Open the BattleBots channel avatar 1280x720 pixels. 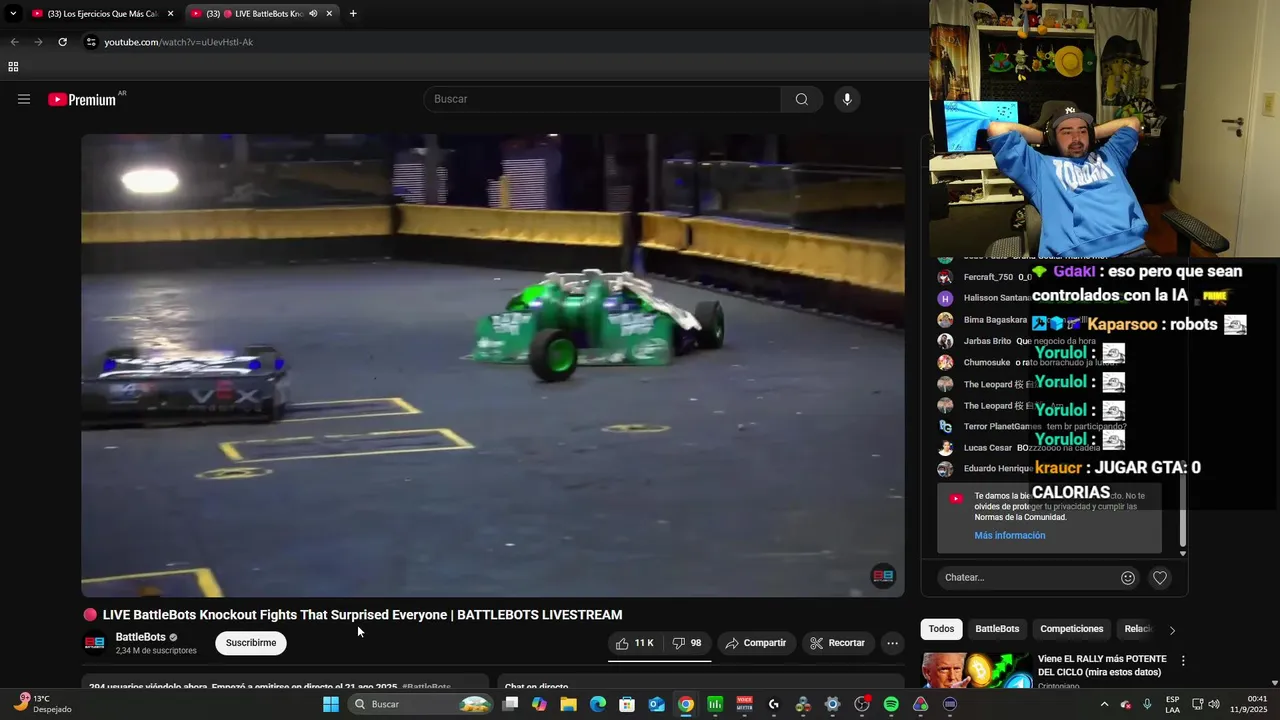(x=94, y=643)
